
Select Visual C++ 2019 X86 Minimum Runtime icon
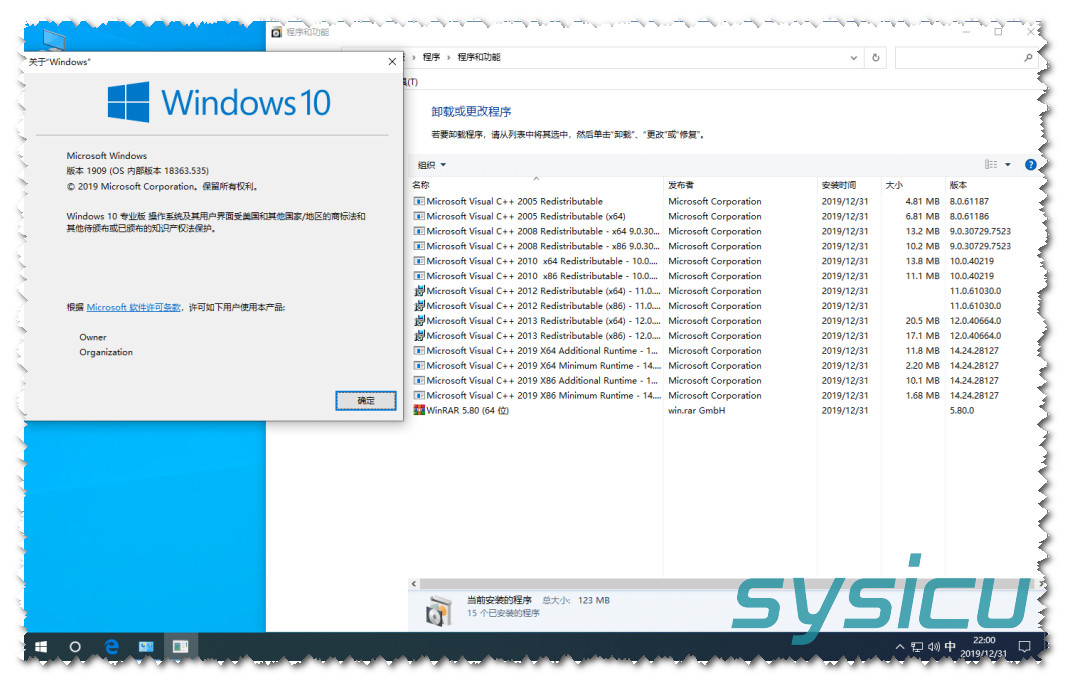coord(419,396)
